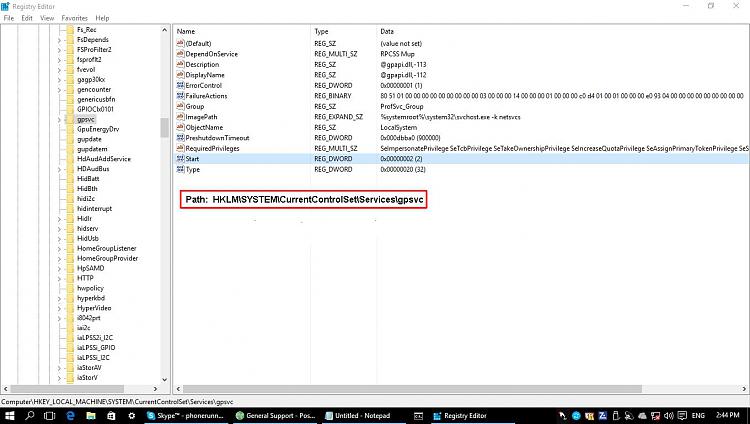
Task: Select the (Default) string value icon
Action: coord(180,43)
